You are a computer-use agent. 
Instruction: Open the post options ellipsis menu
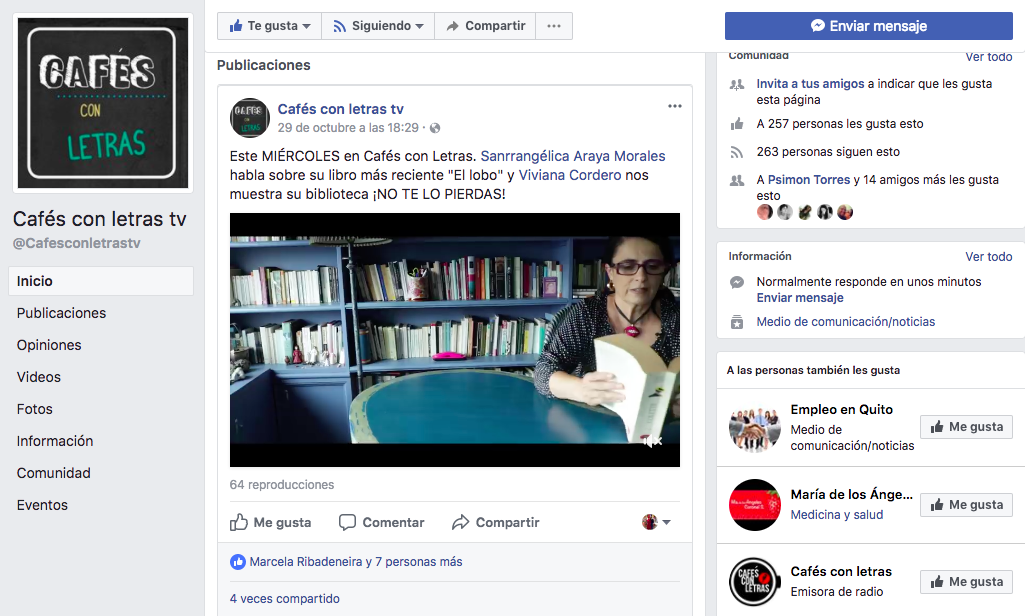tap(675, 106)
